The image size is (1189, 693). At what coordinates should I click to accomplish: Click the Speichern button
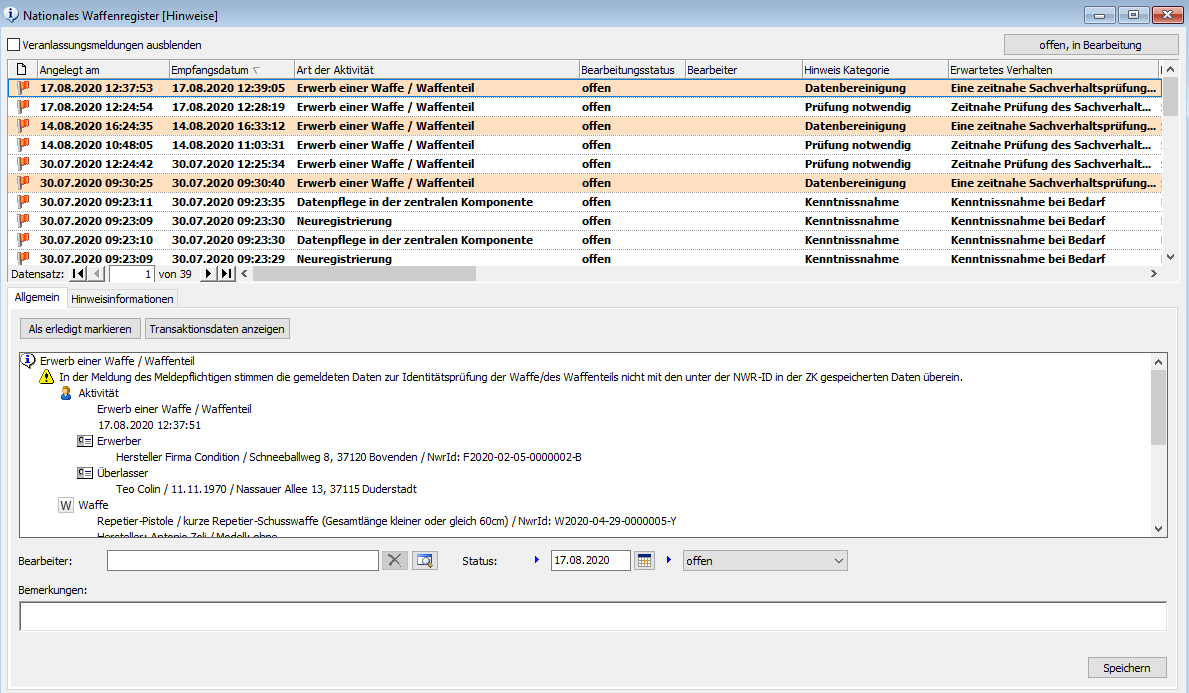pos(1127,668)
